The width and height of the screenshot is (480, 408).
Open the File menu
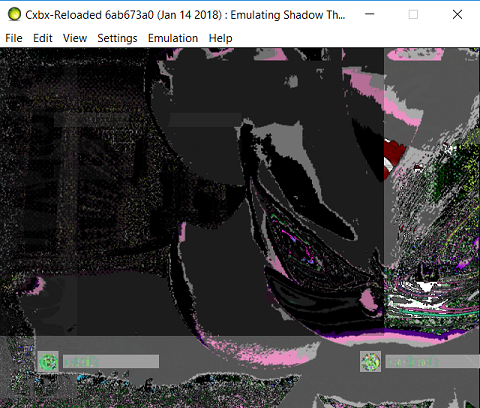point(14,38)
